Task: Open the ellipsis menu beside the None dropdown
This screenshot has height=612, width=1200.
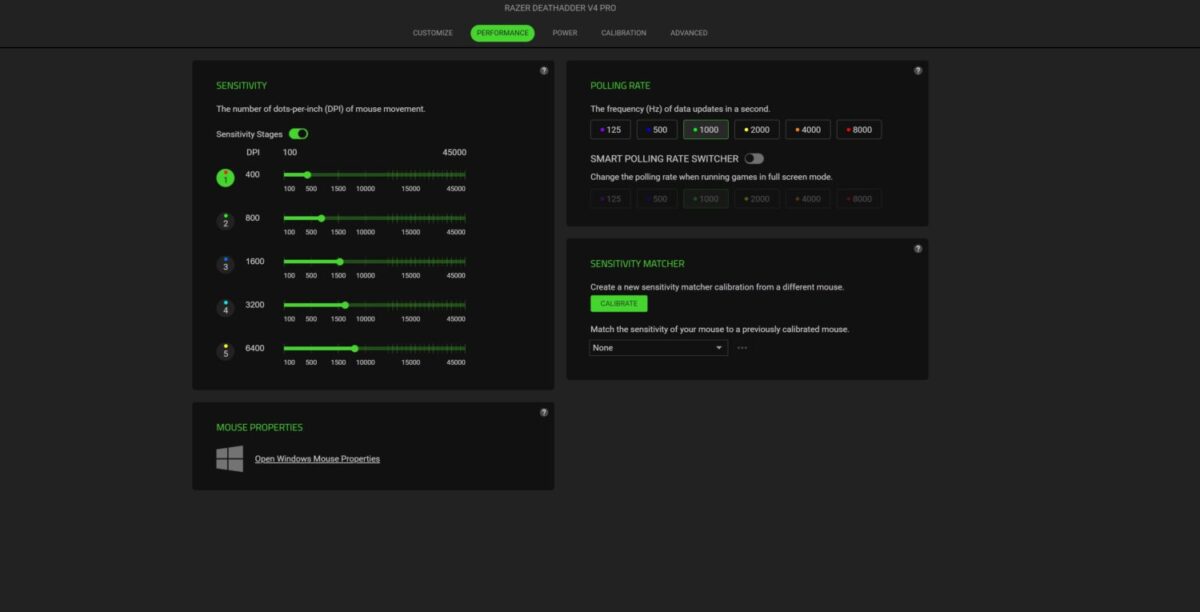Action: [742, 348]
